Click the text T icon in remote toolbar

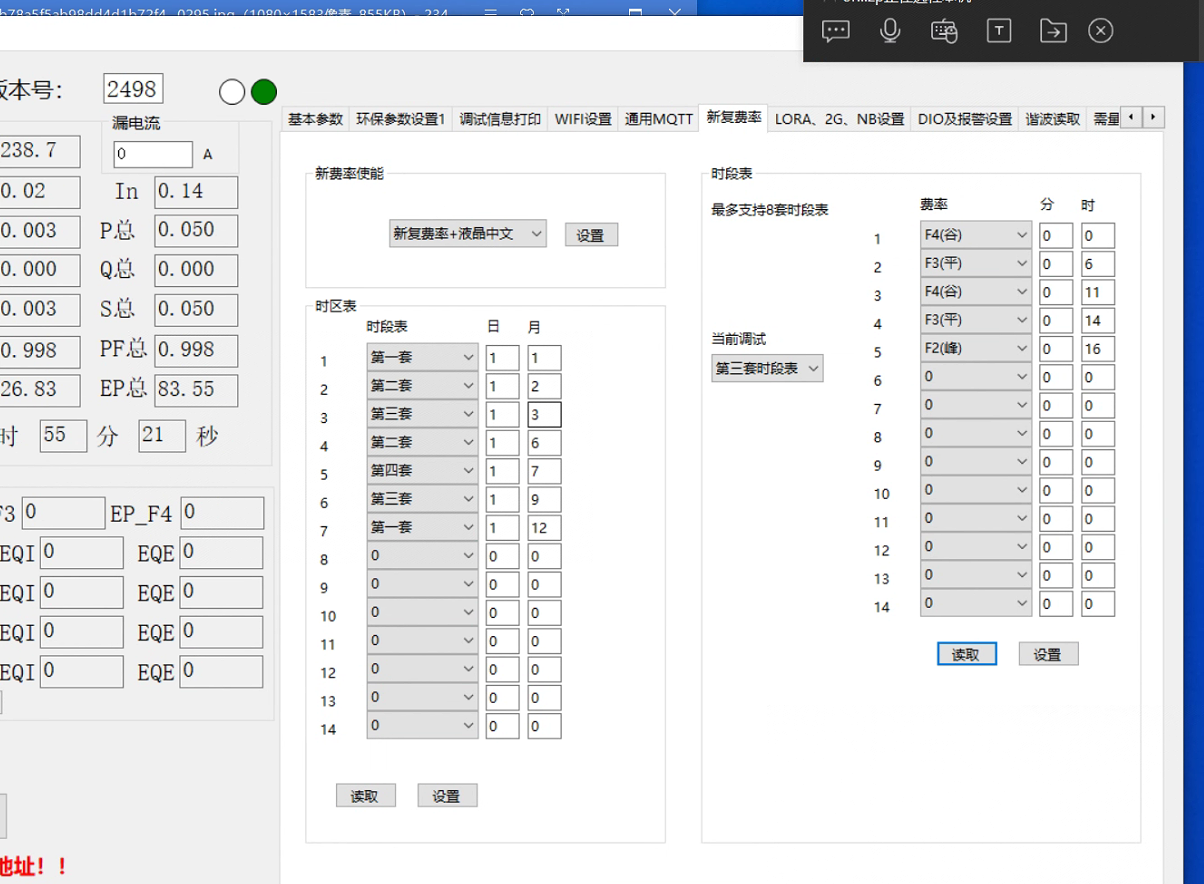pos(998,31)
